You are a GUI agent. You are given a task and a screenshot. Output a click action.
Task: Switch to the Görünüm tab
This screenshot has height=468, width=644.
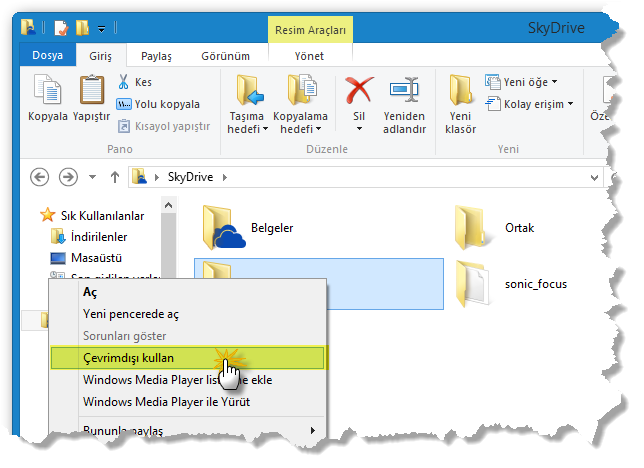pyautogui.click(x=225, y=56)
